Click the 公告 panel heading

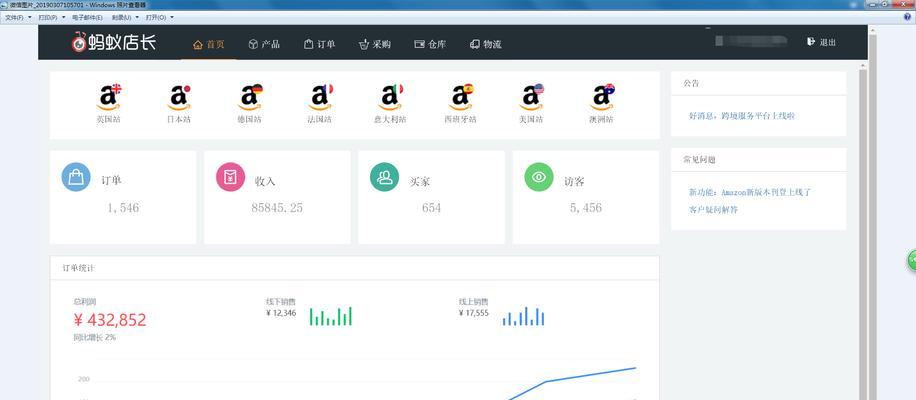691,83
